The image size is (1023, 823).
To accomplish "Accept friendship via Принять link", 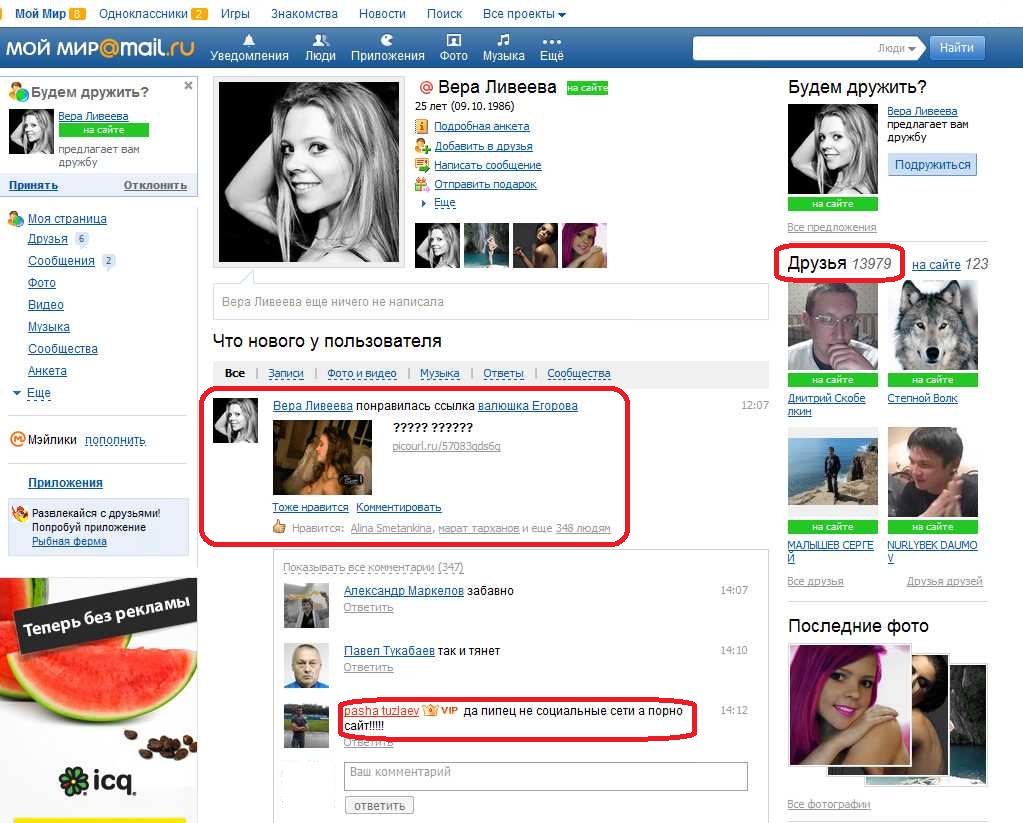I will pos(33,185).
